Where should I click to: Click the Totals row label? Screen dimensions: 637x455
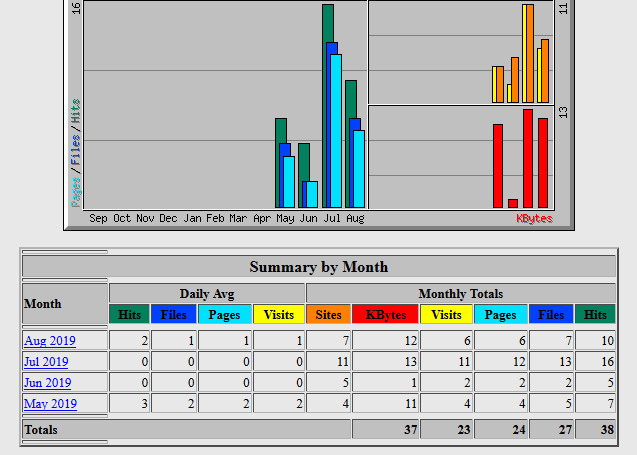tap(41, 429)
